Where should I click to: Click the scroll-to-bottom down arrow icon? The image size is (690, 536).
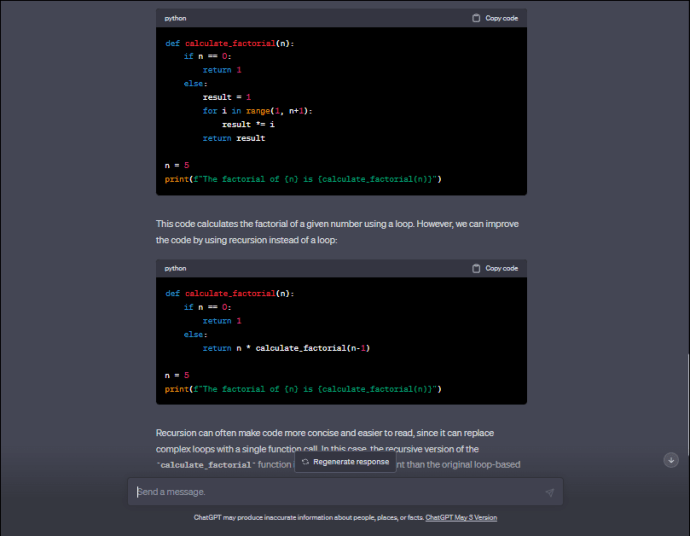[x=671, y=459]
